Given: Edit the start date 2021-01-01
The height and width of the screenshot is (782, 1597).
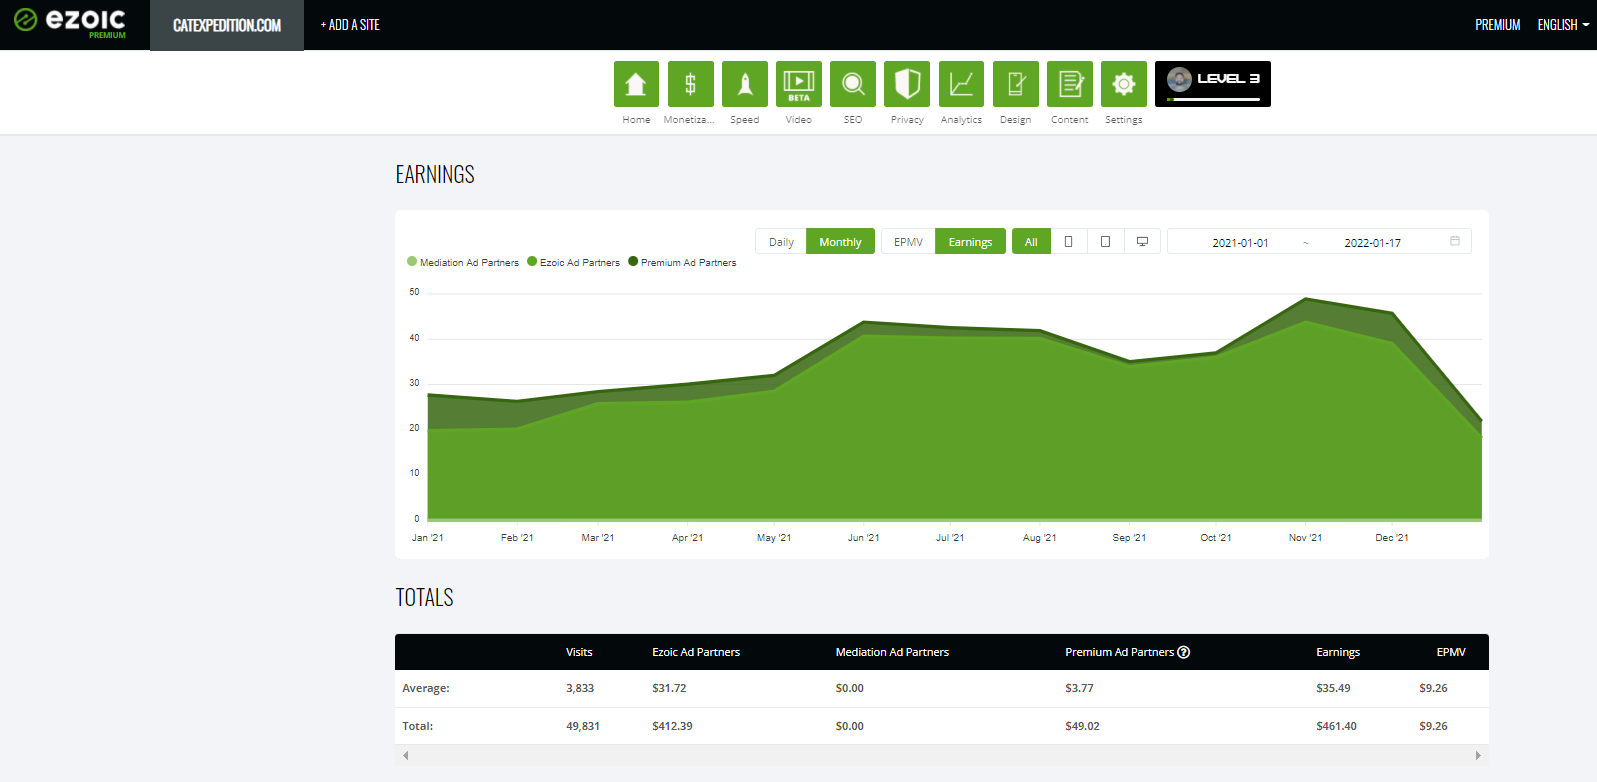Looking at the screenshot, I should [x=1240, y=243].
